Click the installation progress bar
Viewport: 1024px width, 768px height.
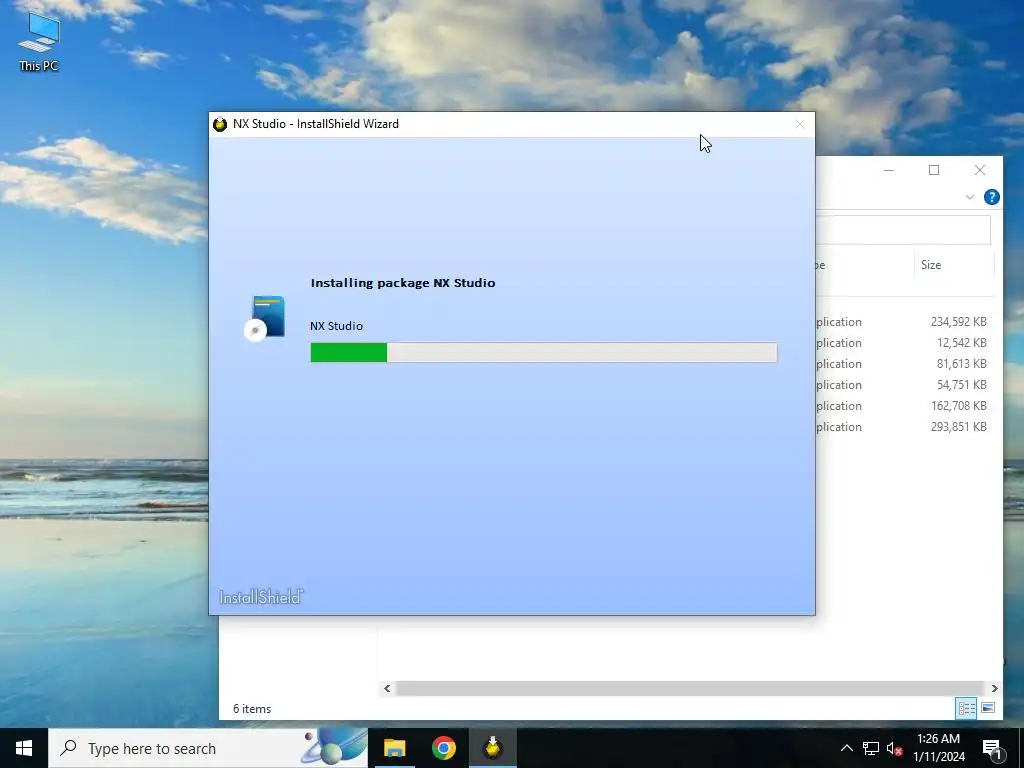pyautogui.click(x=543, y=353)
